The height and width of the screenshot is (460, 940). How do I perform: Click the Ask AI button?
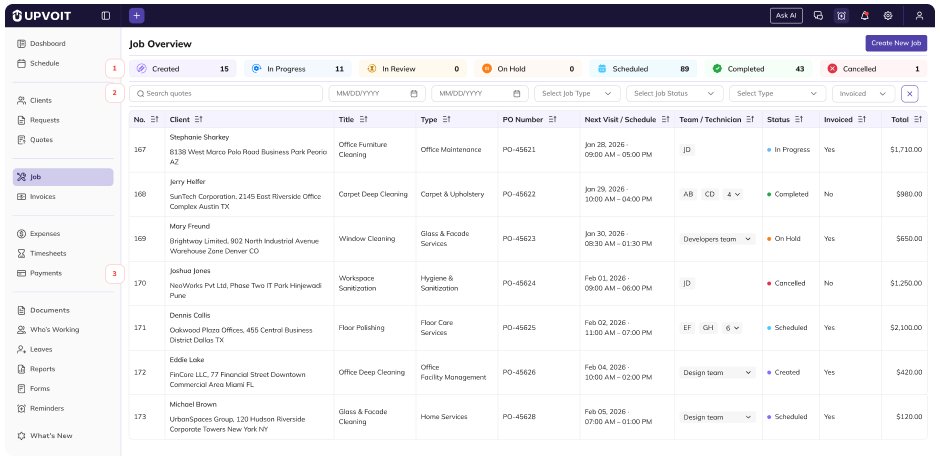tap(785, 16)
